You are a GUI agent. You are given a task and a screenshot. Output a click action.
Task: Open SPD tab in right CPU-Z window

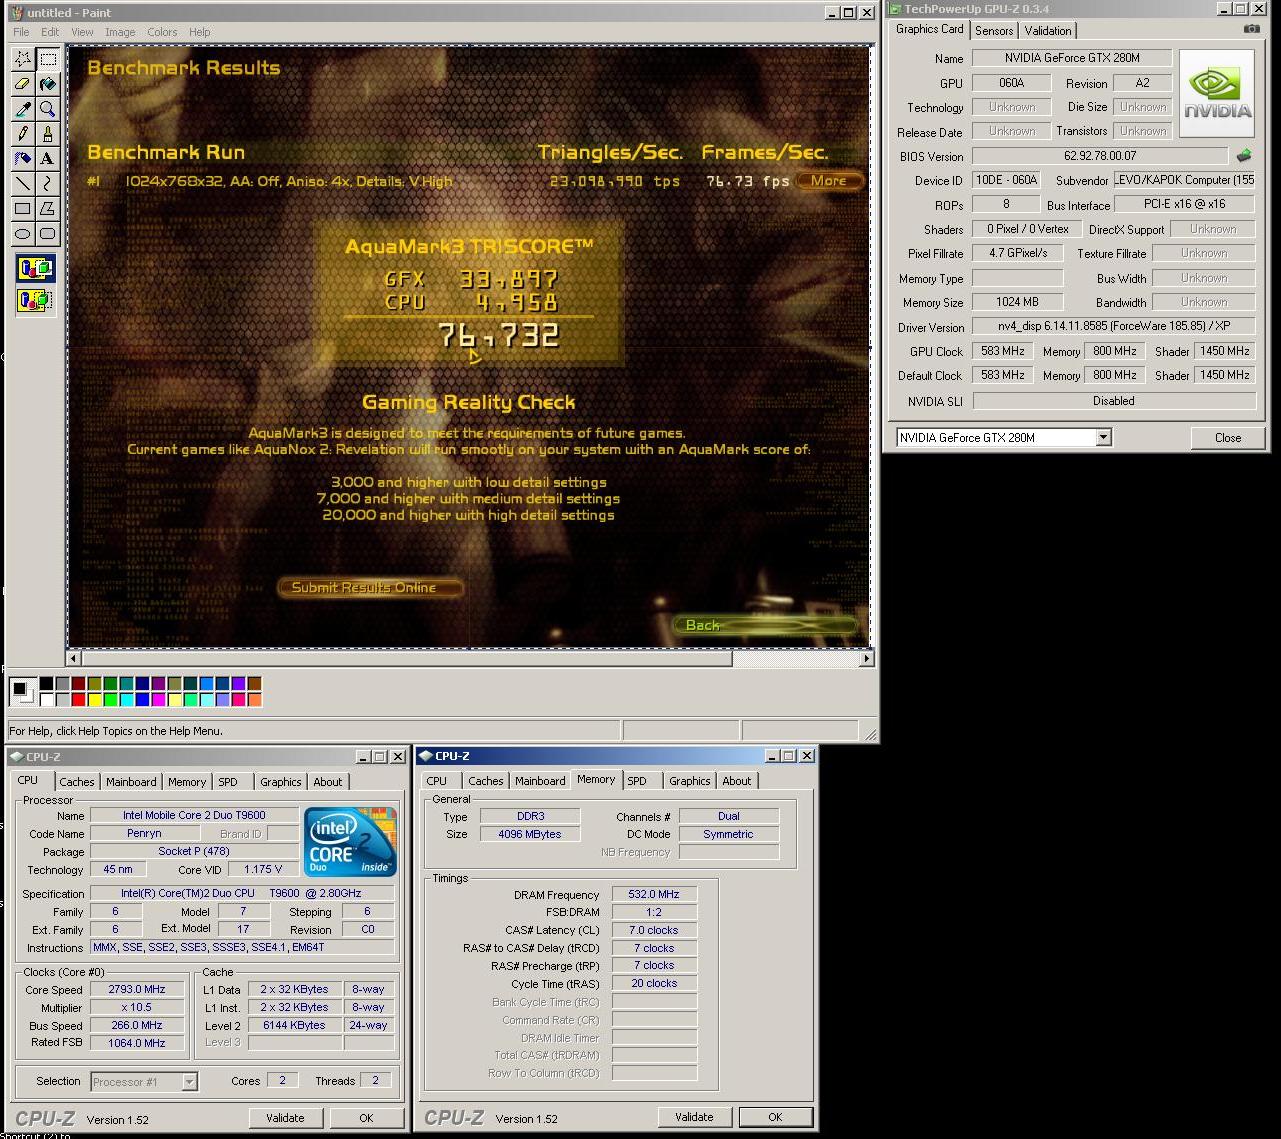click(637, 781)
